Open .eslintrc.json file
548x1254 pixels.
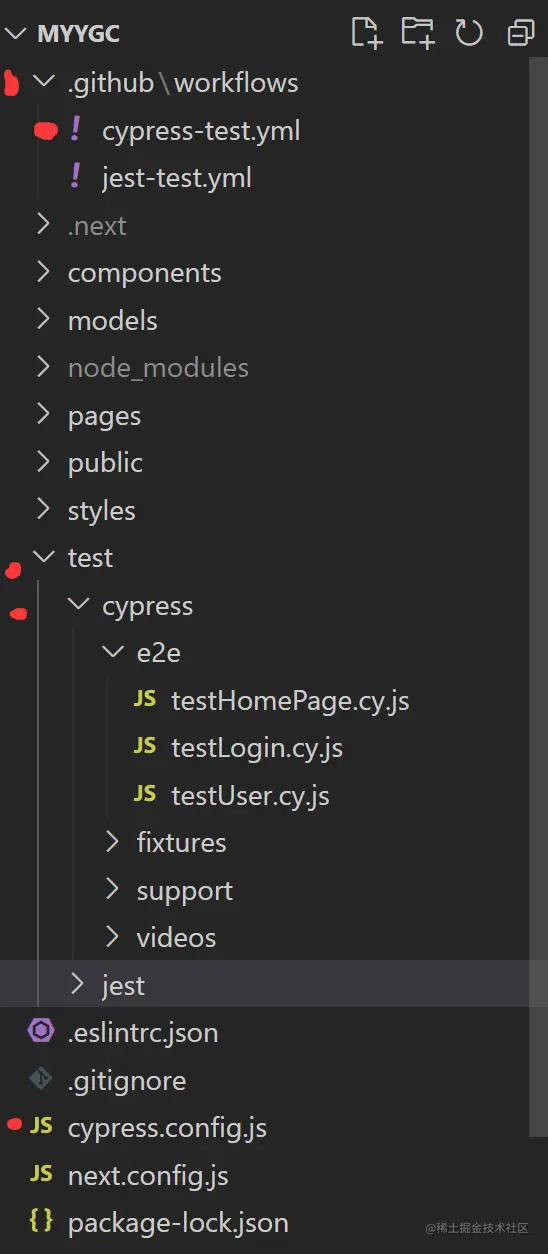[x=143, y=1033]
